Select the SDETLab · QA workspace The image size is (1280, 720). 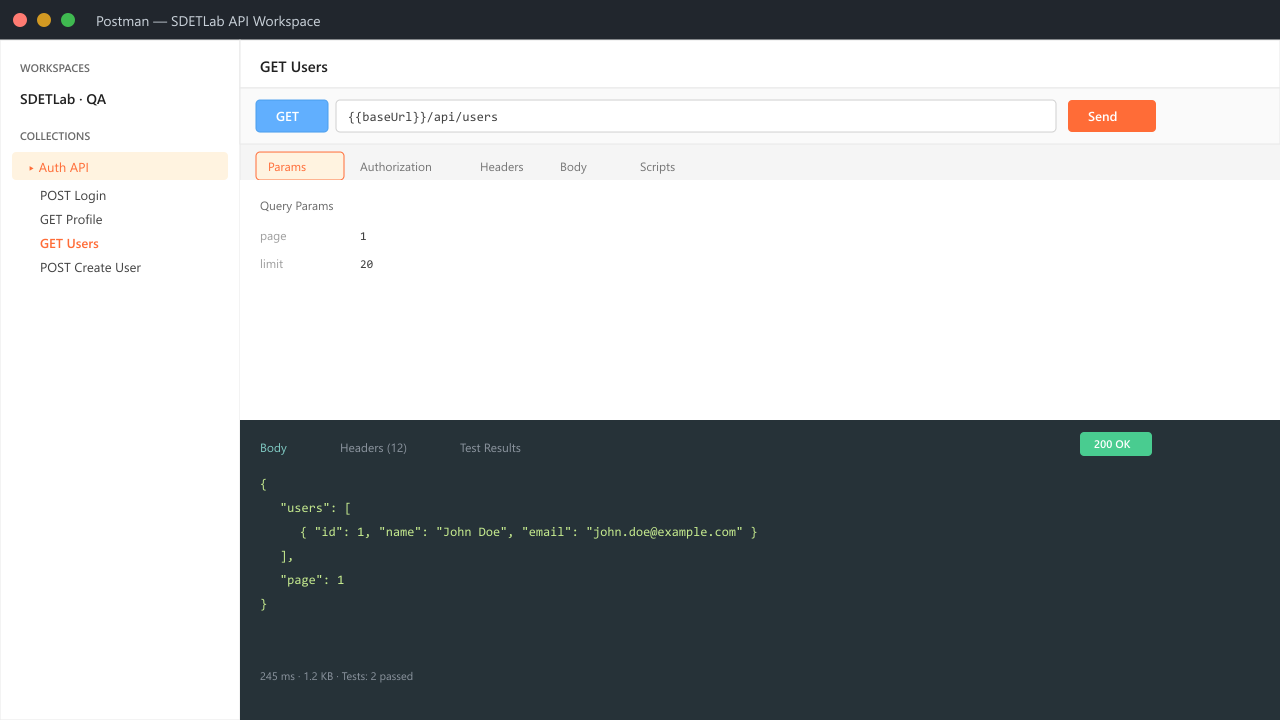pos(63,100)
